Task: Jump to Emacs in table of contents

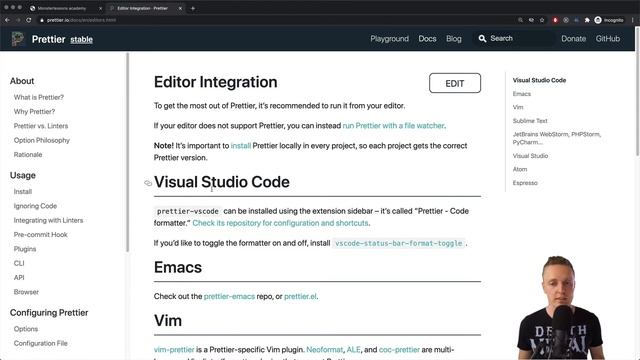Action: point(522,93)
